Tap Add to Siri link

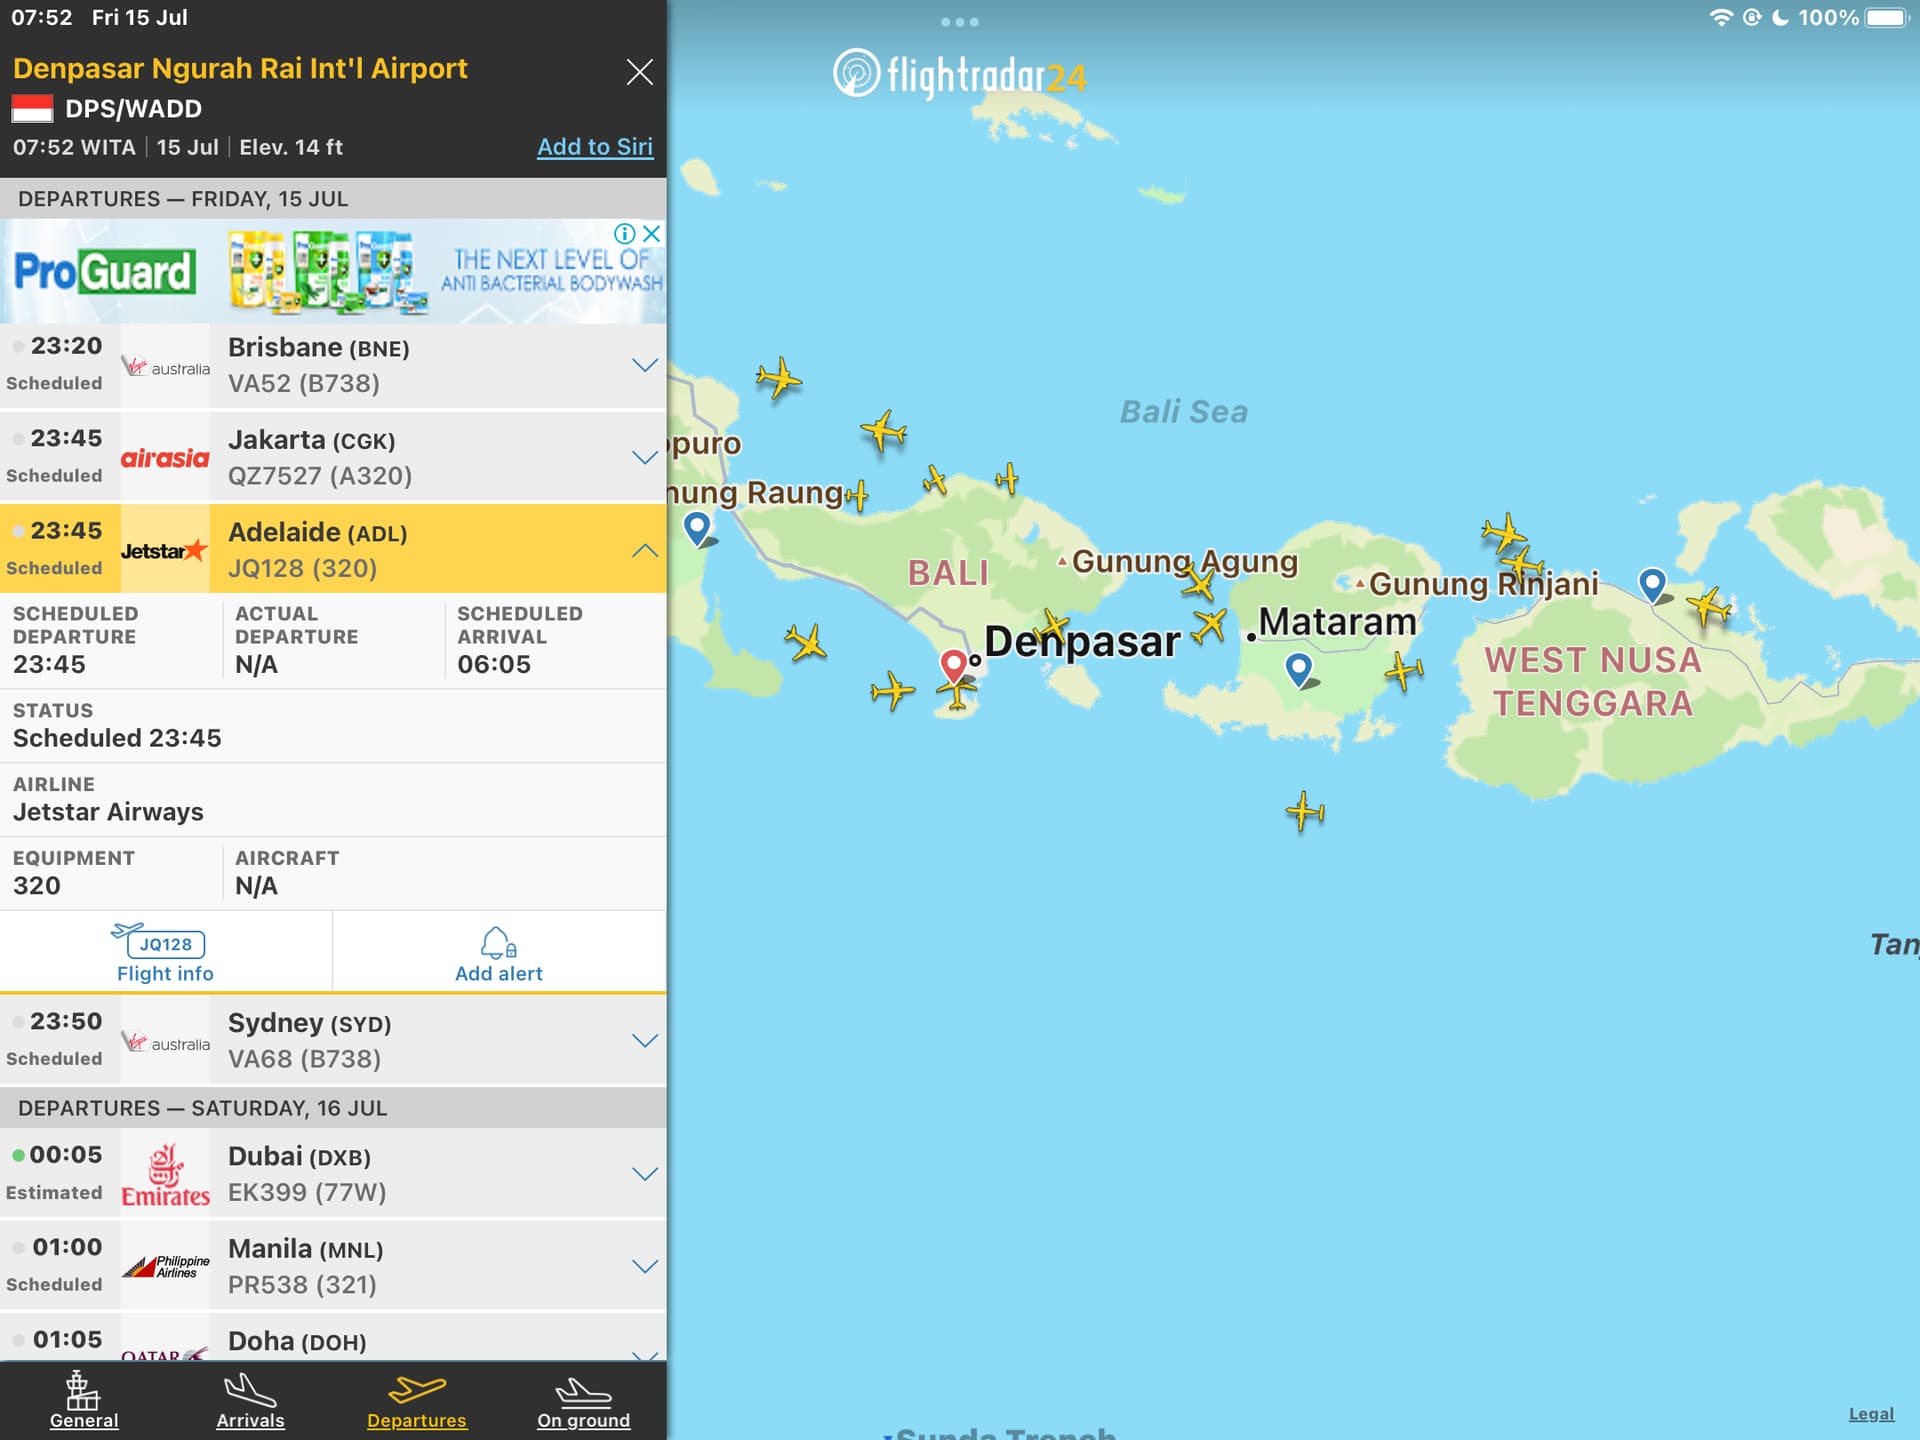(x=594, y=147)
